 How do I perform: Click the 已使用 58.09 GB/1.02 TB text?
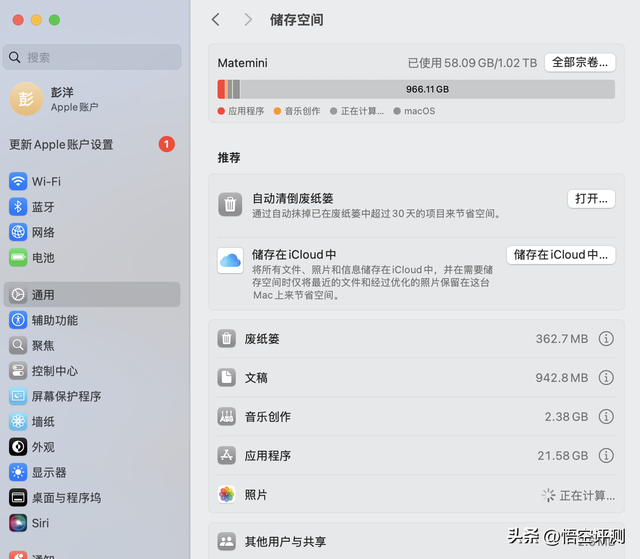pyautogui.click(x=472, y=63)
